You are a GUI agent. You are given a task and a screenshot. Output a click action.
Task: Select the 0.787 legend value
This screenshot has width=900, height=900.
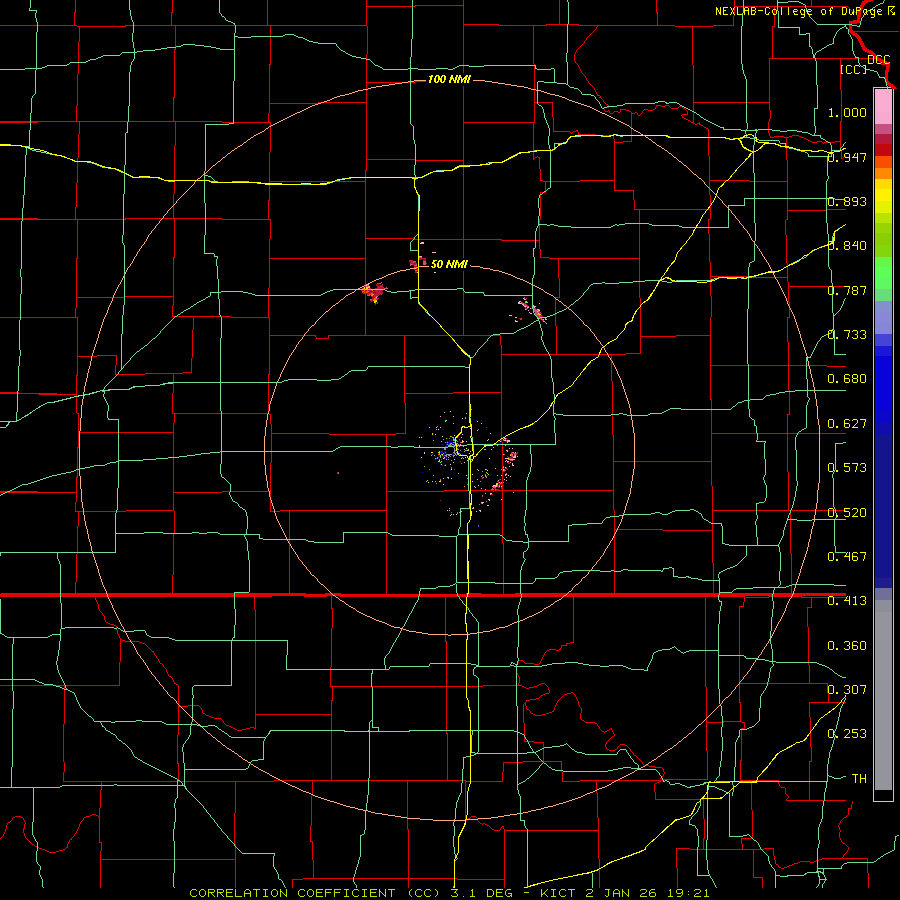point(847,290)
